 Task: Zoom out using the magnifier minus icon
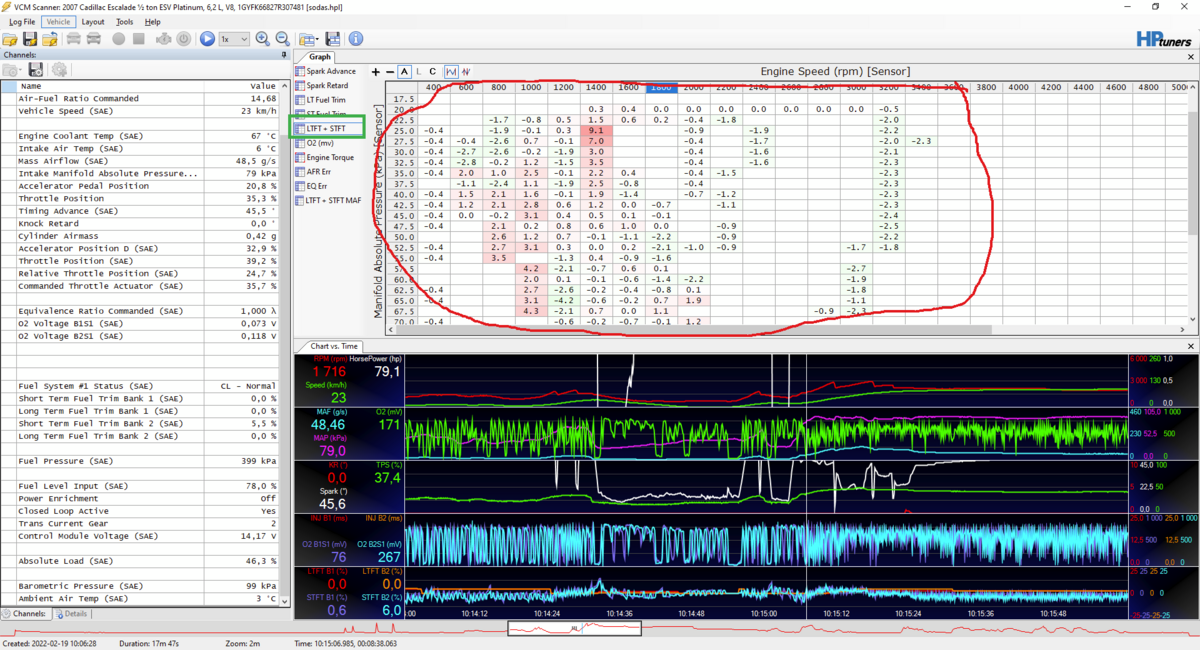pyautogui.click(x=282, y=39)
